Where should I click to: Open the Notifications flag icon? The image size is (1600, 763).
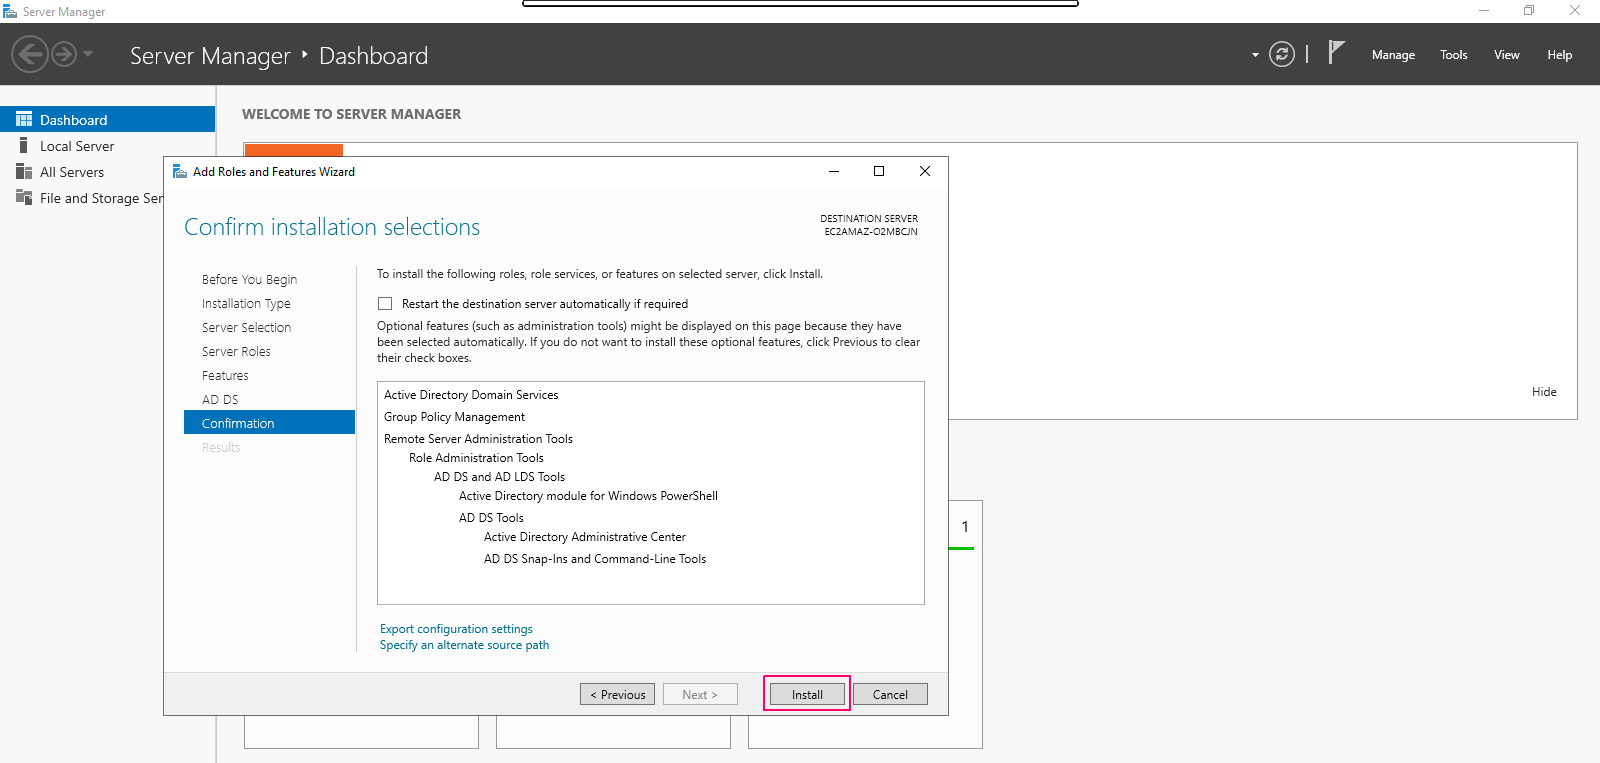(1336, 52)
